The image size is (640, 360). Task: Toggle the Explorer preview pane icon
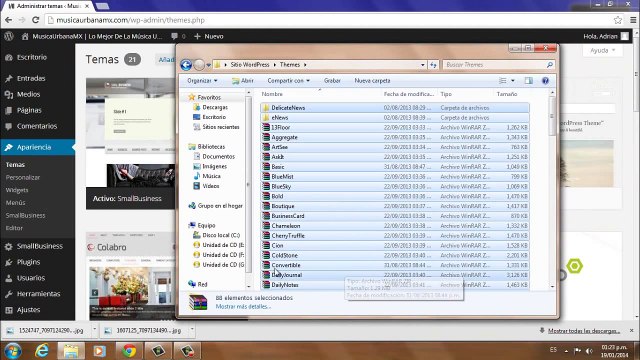[x=529, y=81]
